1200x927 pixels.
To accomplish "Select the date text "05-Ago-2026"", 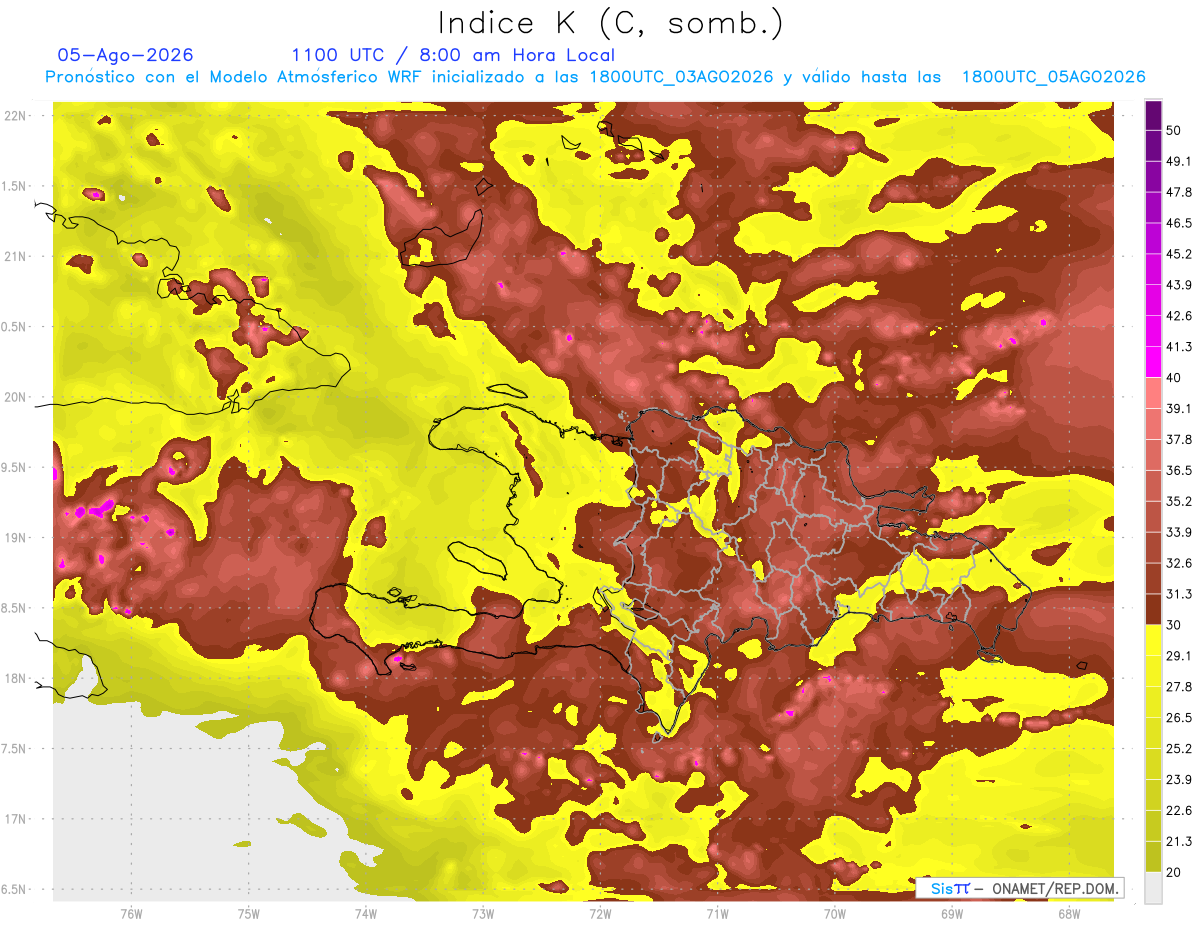I will click(126, 55).
